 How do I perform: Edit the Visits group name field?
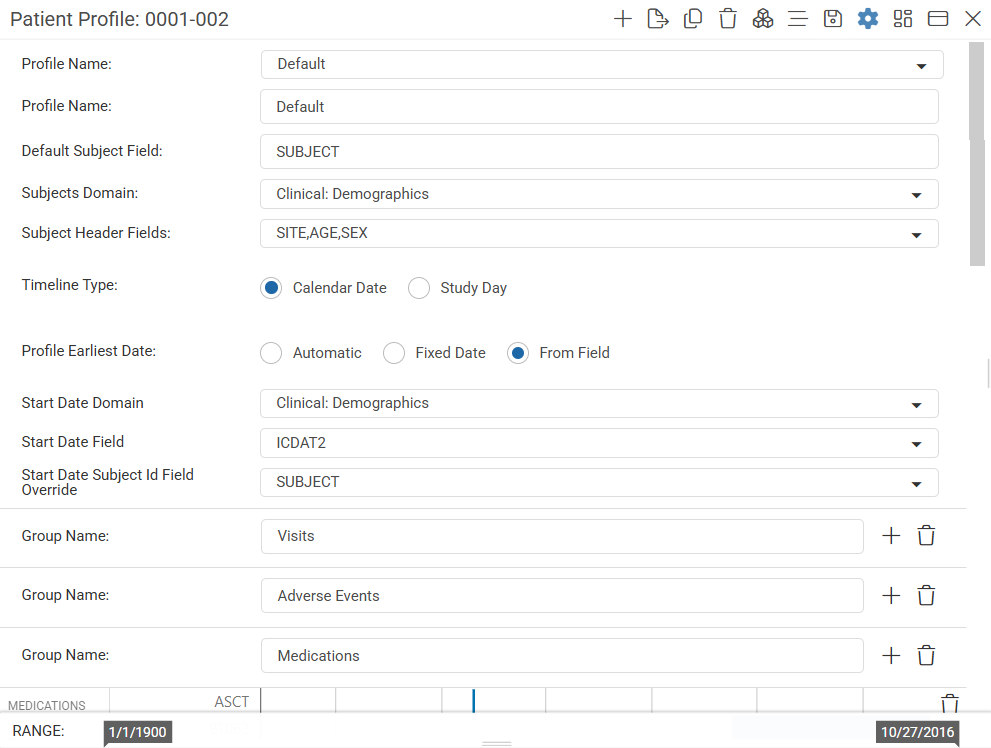(x=562, y=536)
